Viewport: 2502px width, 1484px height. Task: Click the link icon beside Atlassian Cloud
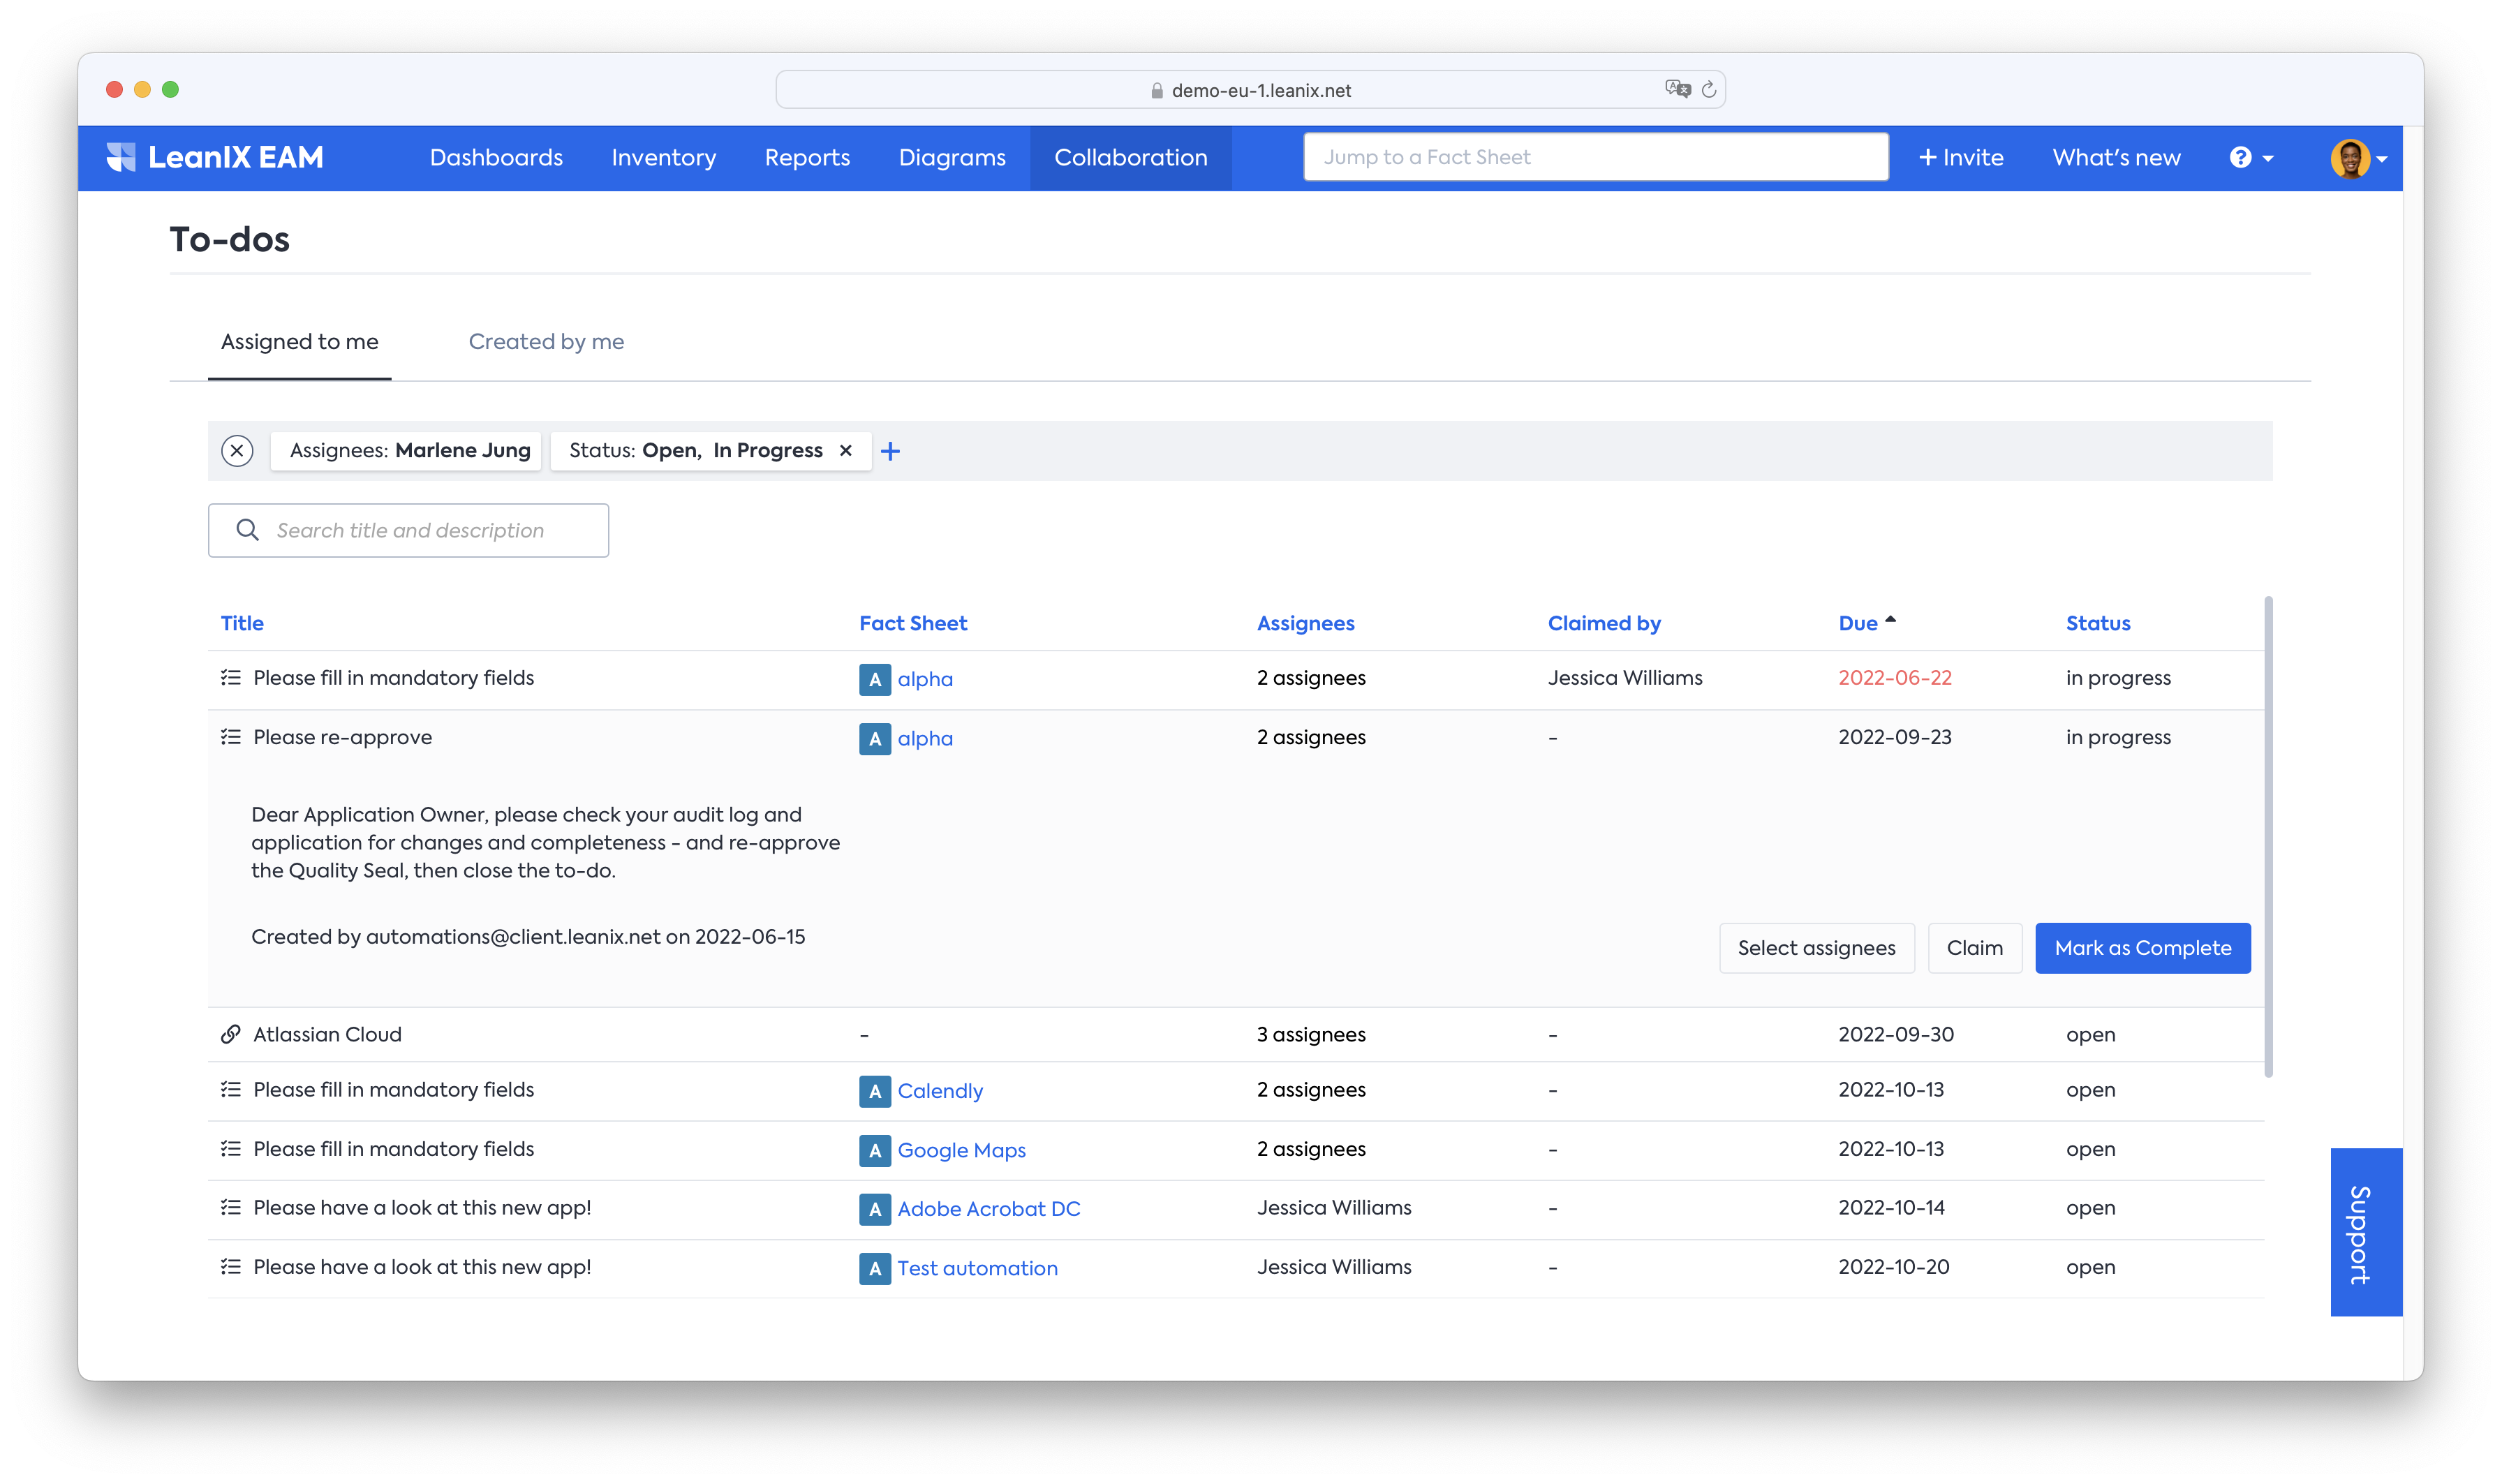[x=231, y=1034]
